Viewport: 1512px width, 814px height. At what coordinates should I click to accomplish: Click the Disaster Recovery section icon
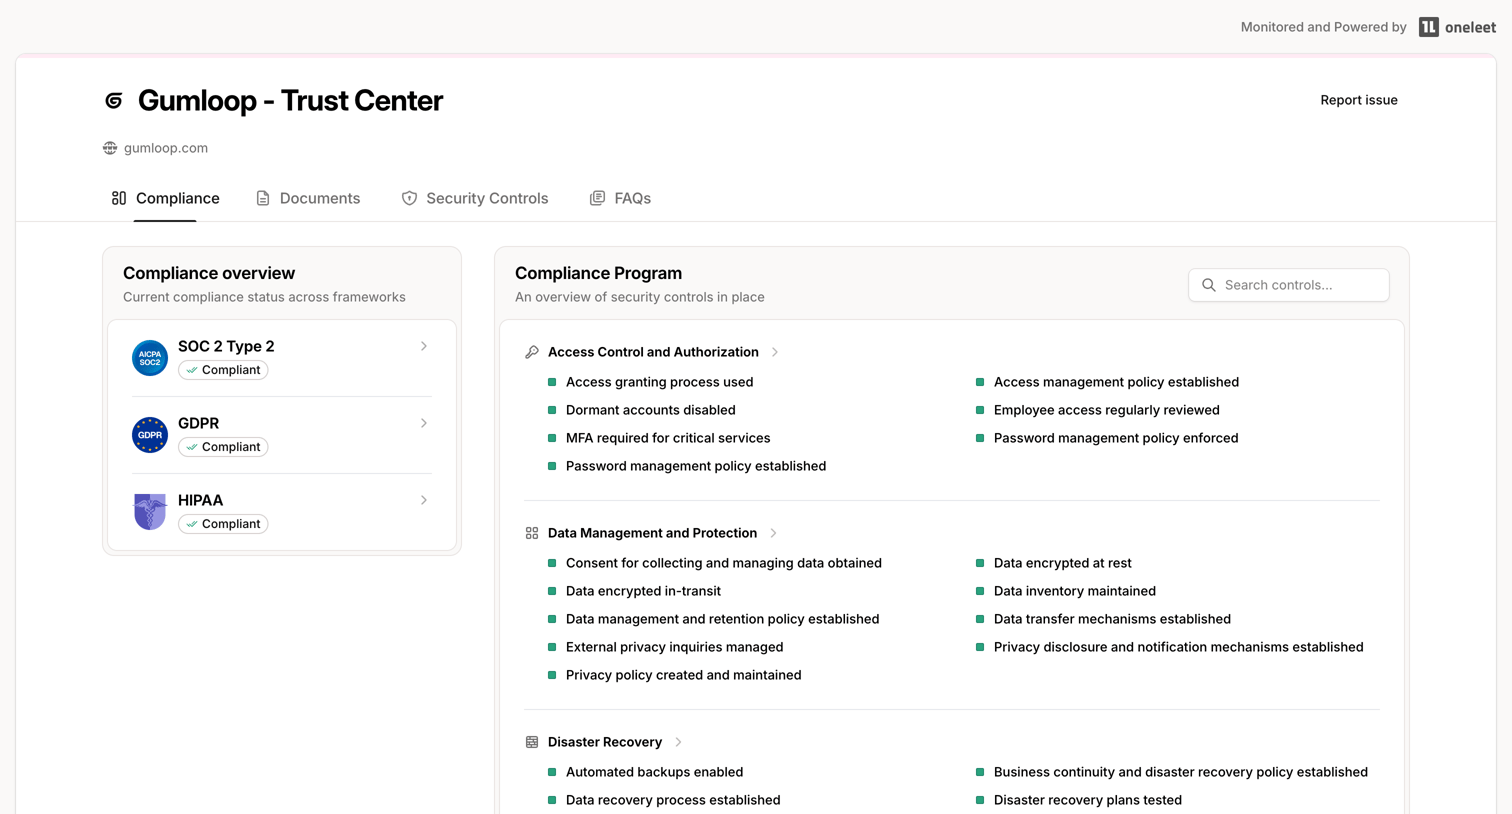[x=532, y=742]
